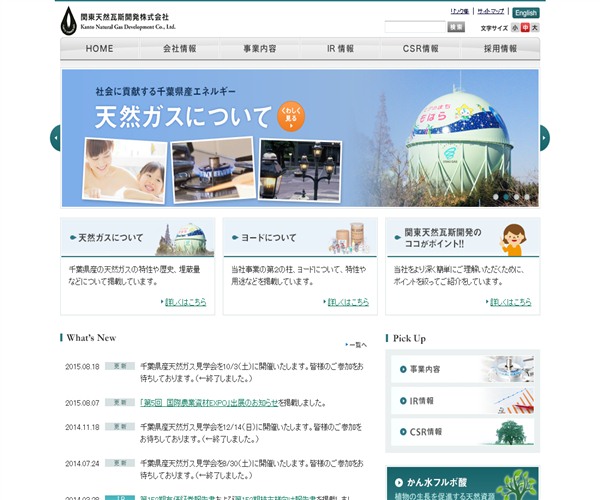The width and height of the screenshot is (600, 500).
Task: Click orange くわしく見る circle on banner
Action: click(x=291, y=116)
